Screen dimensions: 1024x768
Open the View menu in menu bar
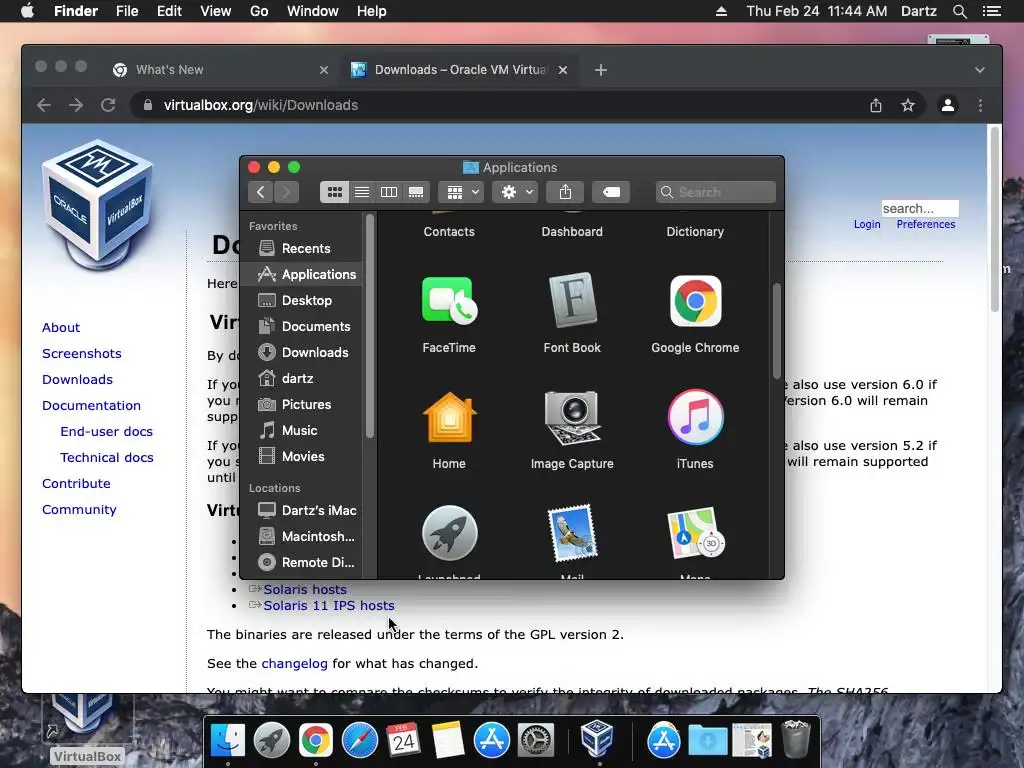click(216, 11)
